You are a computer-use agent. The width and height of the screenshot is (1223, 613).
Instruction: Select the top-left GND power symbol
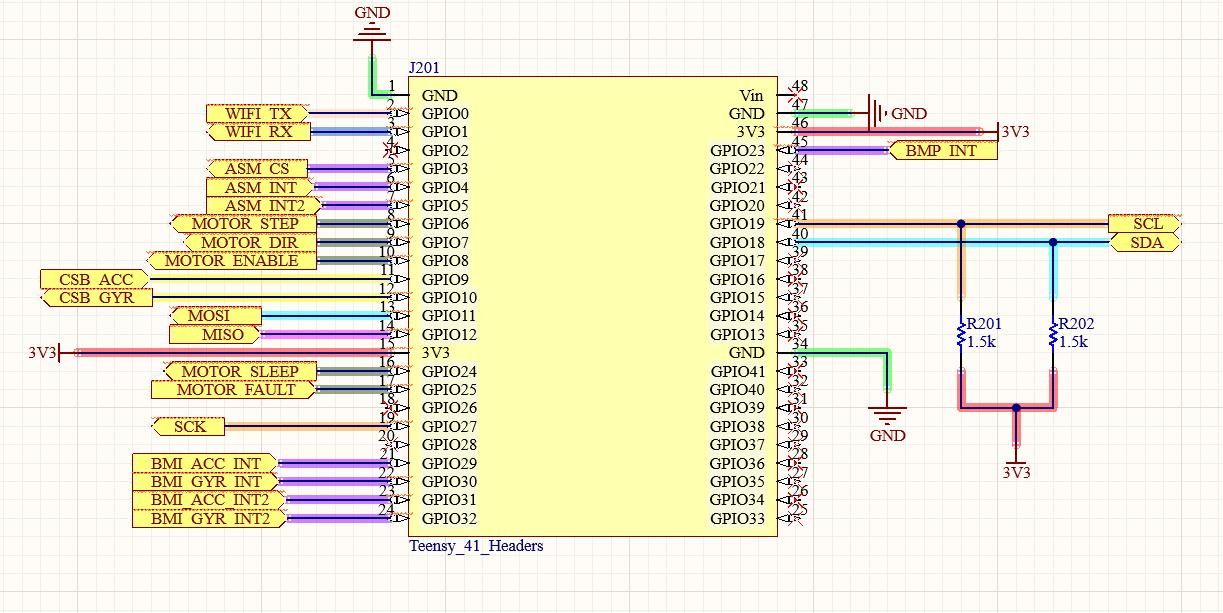[372, 28]
